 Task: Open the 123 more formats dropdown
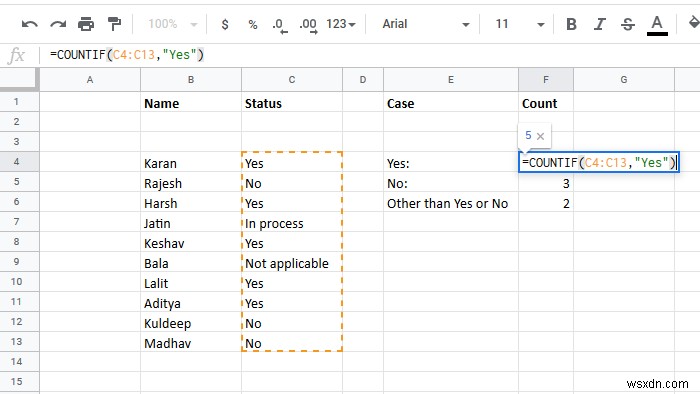[x=341, y=24]
